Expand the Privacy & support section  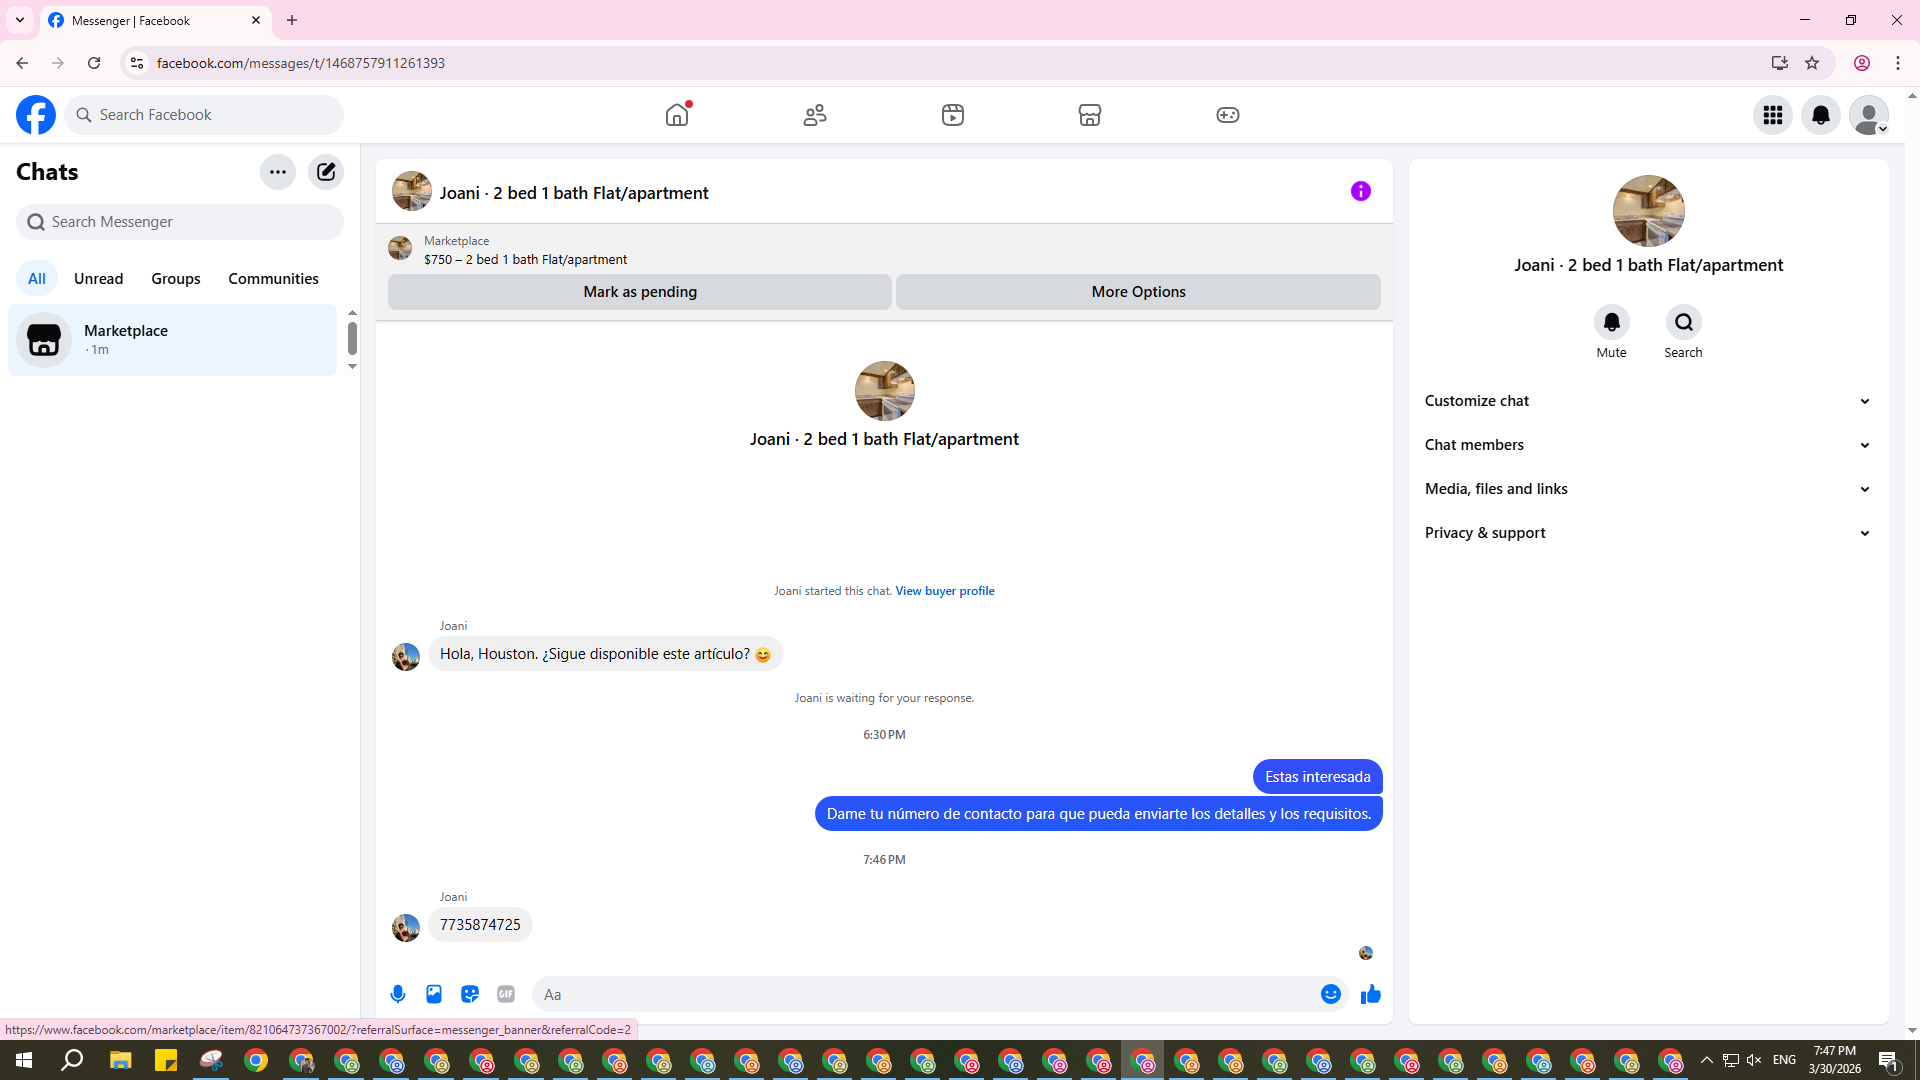tap(1647, 533)
